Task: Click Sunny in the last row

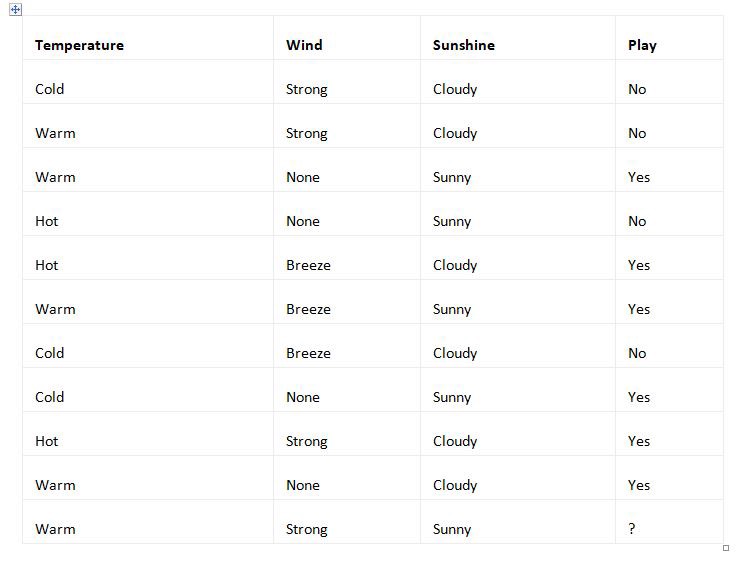Action: [452, 529]
